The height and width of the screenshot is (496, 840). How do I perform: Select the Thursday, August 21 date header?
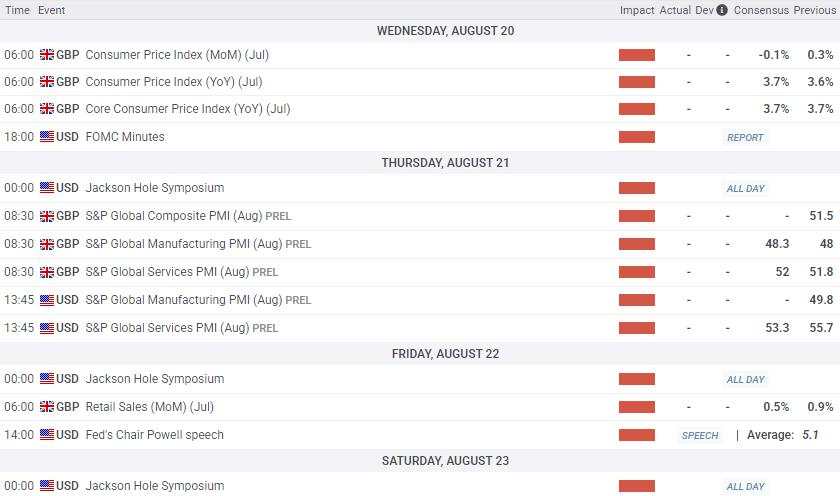(x=446, y=163)
